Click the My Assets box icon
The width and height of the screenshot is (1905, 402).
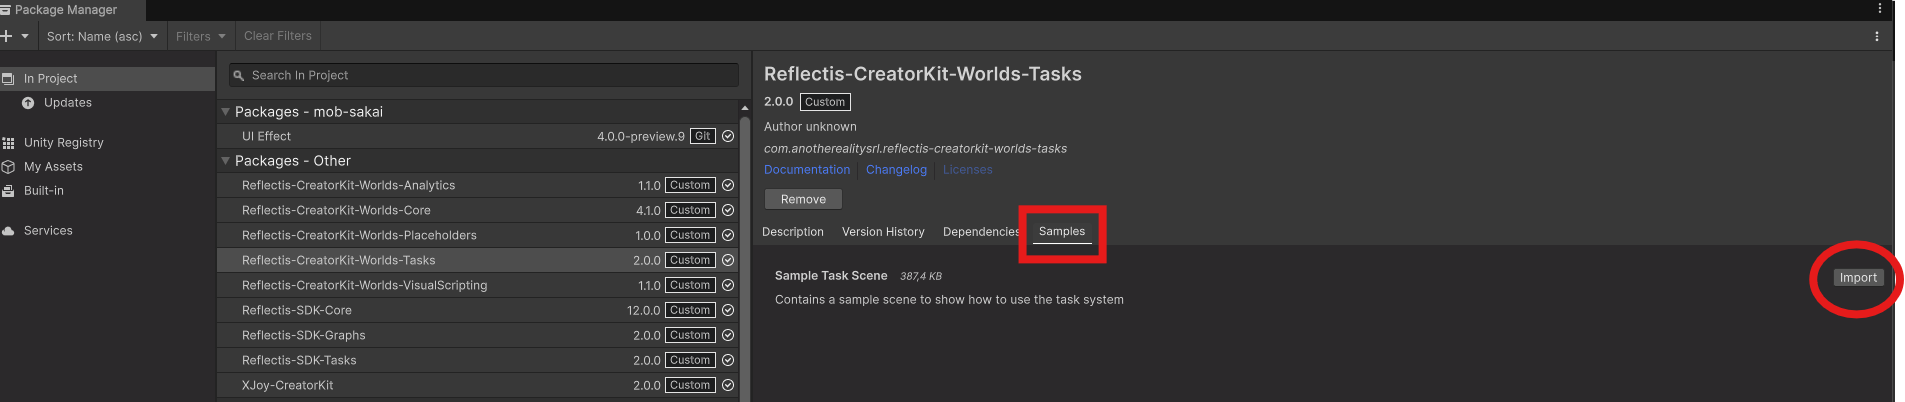(8, 167)
